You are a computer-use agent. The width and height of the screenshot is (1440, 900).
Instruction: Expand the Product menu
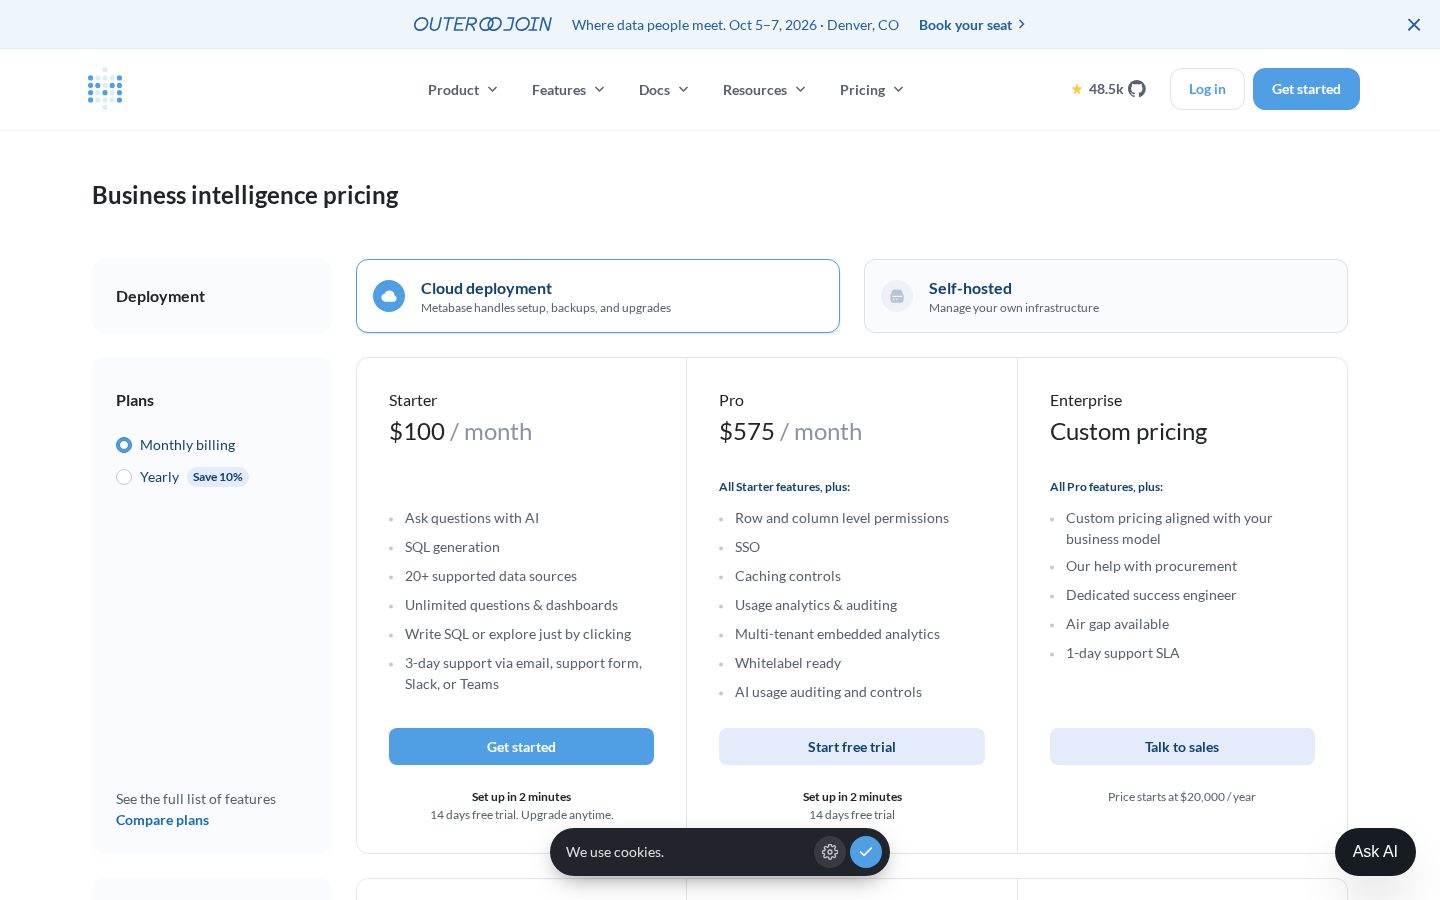point(463,90)
